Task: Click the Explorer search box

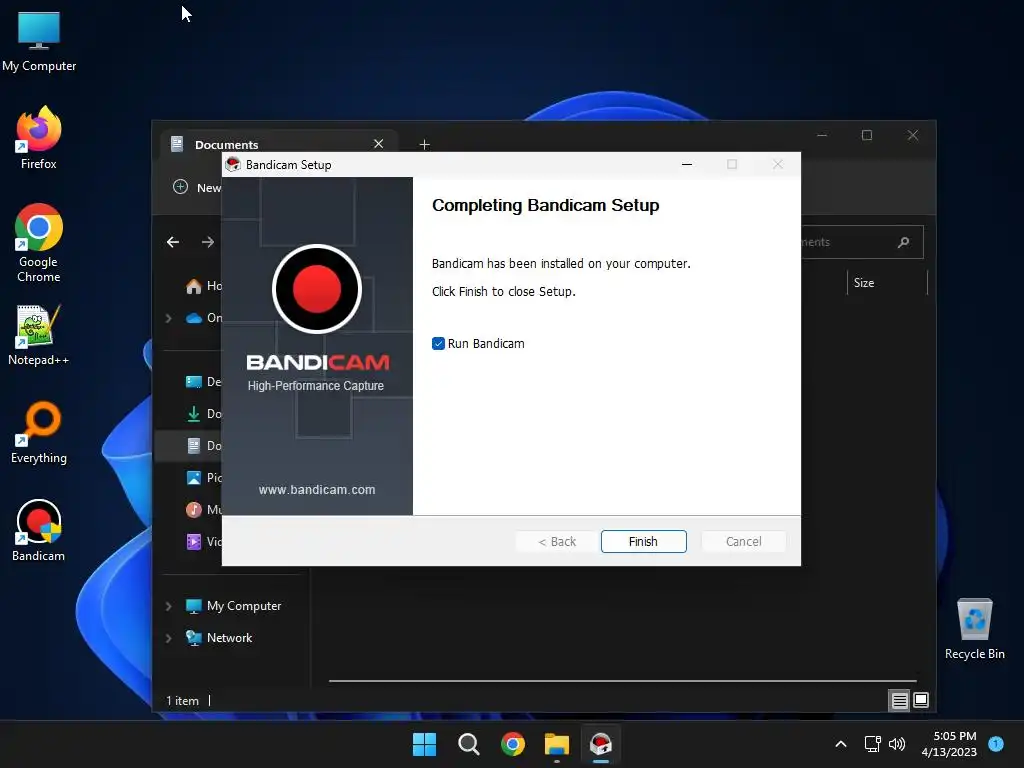Action: (x=862, y=242)
